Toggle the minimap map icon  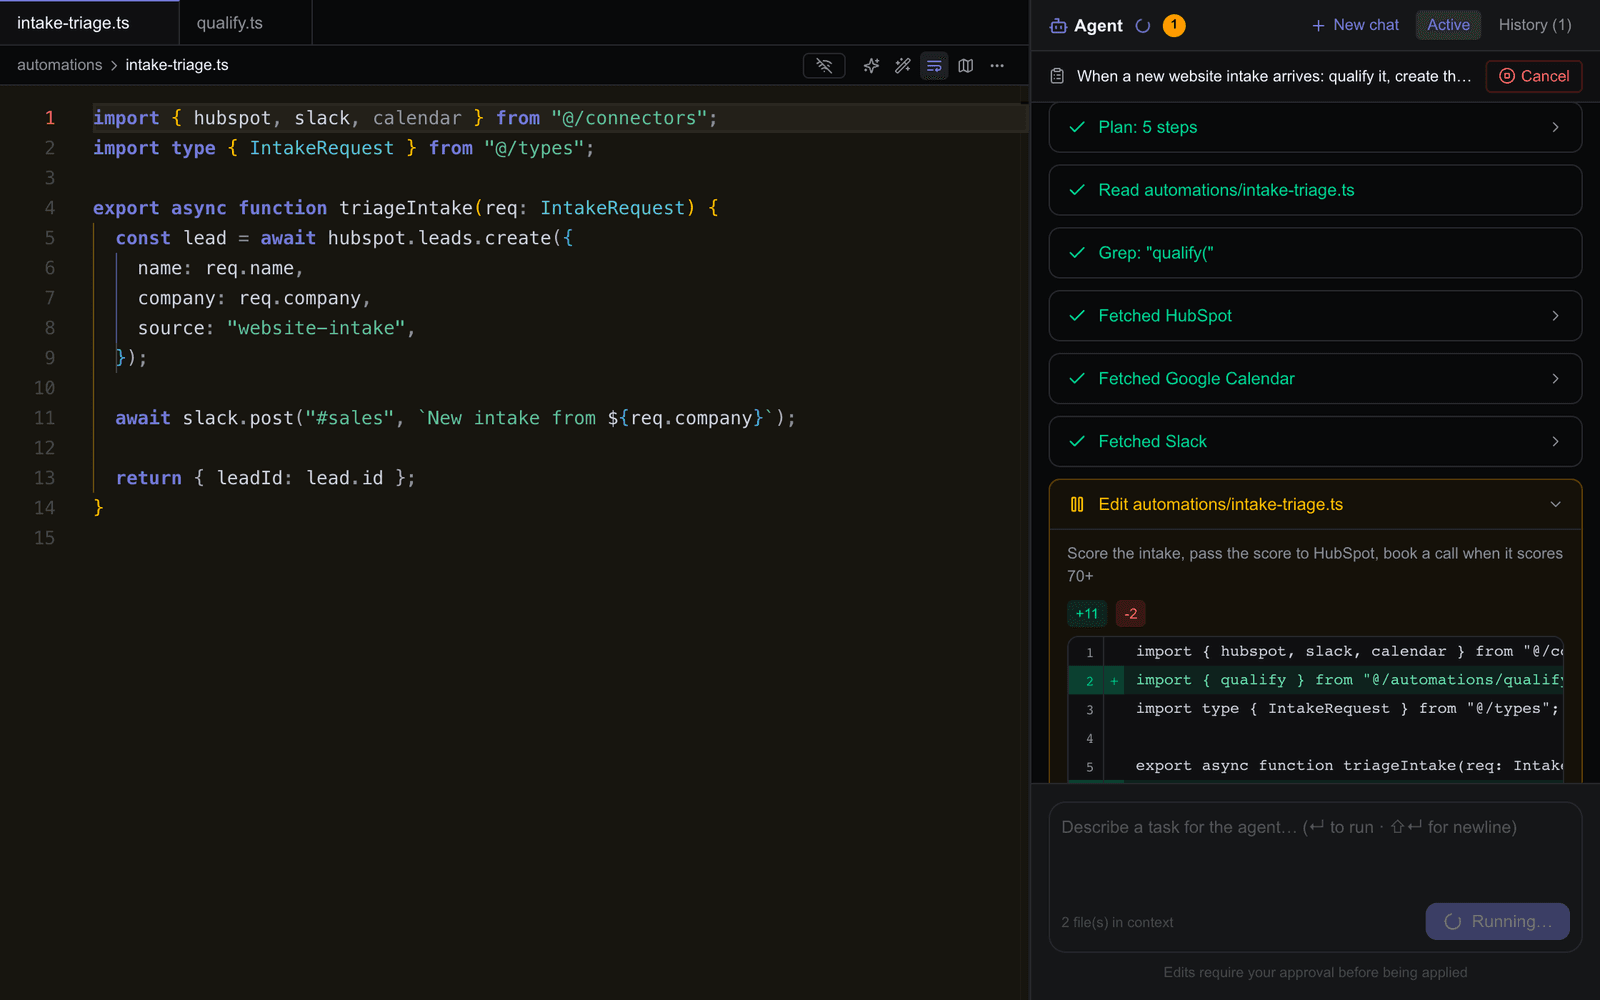[x=965, y=66]
